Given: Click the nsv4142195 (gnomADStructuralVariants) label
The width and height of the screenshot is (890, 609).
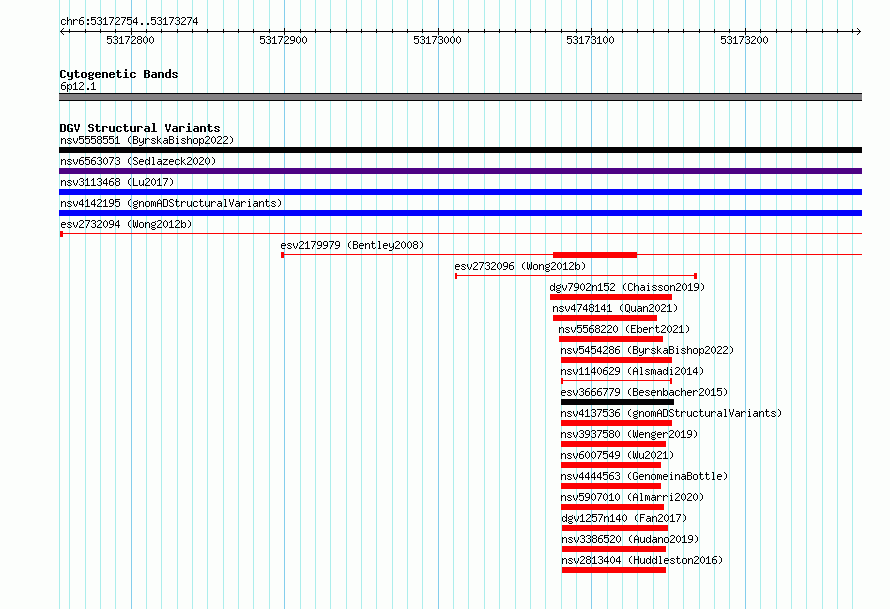Looking at the screenshot, I should pos(171,203).
